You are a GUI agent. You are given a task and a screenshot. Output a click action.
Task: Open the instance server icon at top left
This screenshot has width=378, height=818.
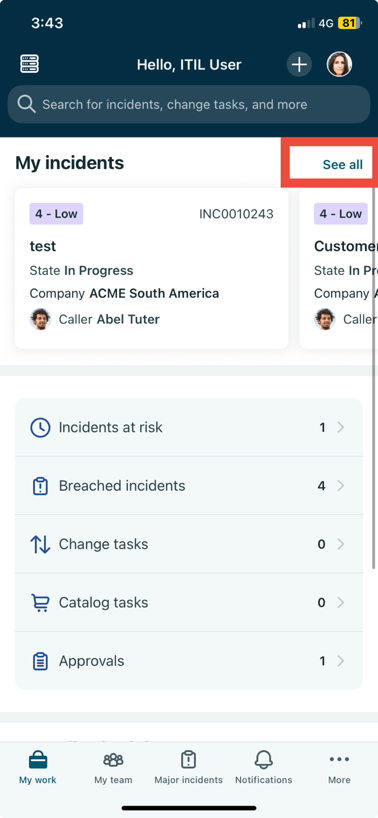click(30, 64)
